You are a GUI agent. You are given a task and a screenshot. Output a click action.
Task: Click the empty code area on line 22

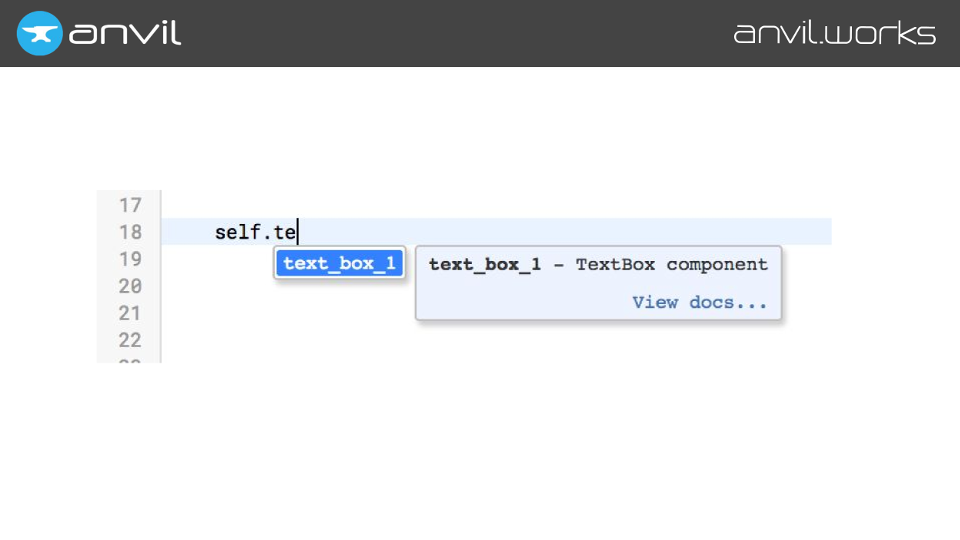coord(500,340)
